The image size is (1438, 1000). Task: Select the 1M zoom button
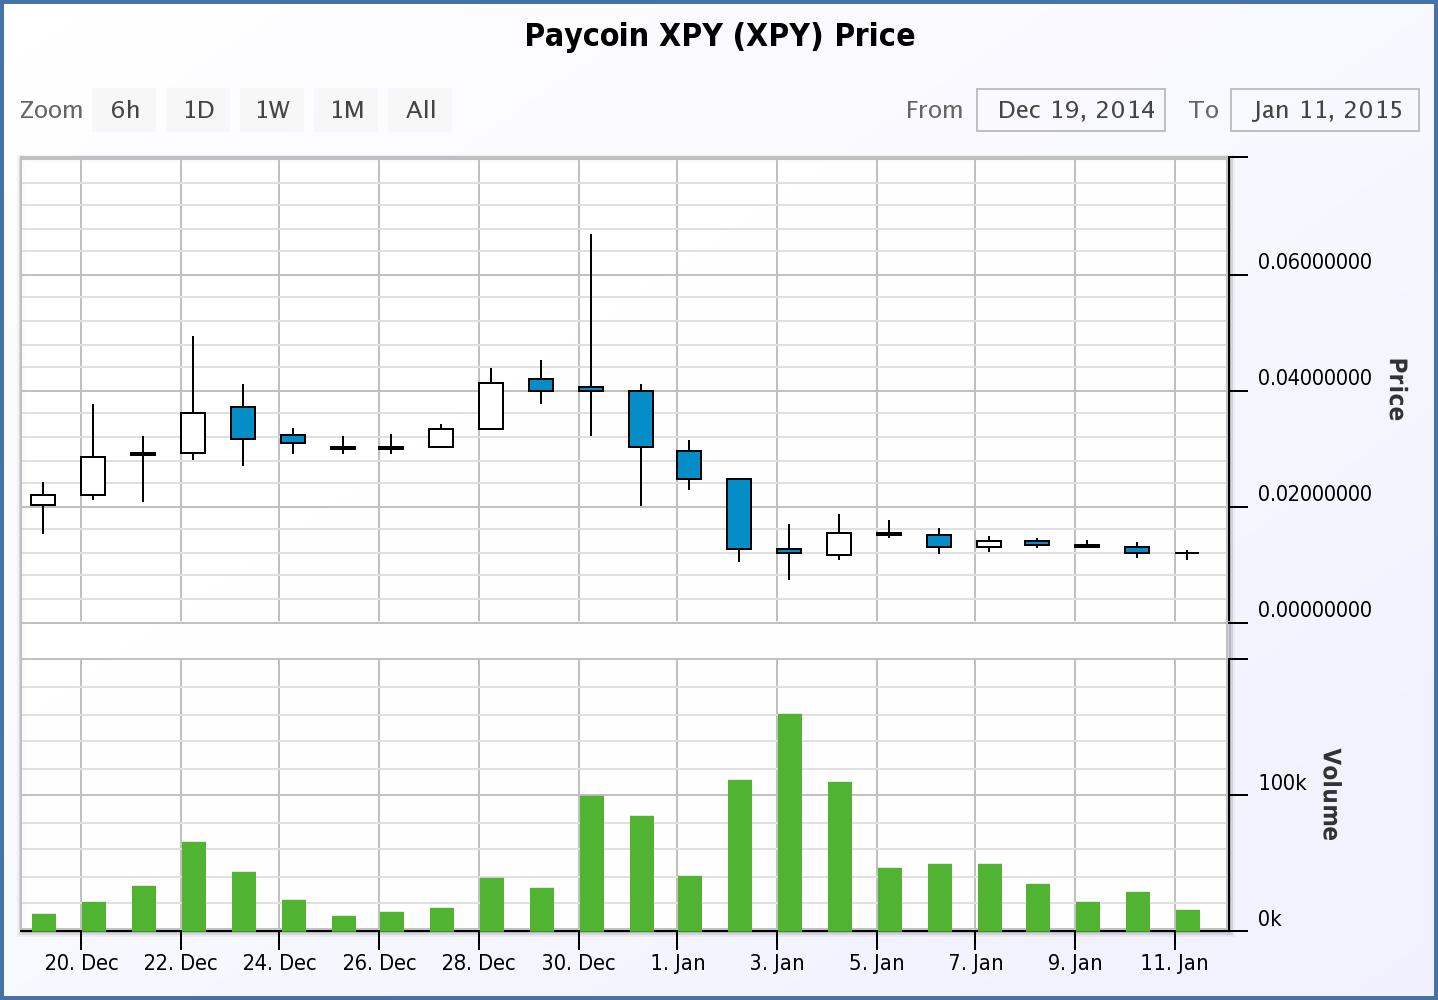[x=347, y=110]
